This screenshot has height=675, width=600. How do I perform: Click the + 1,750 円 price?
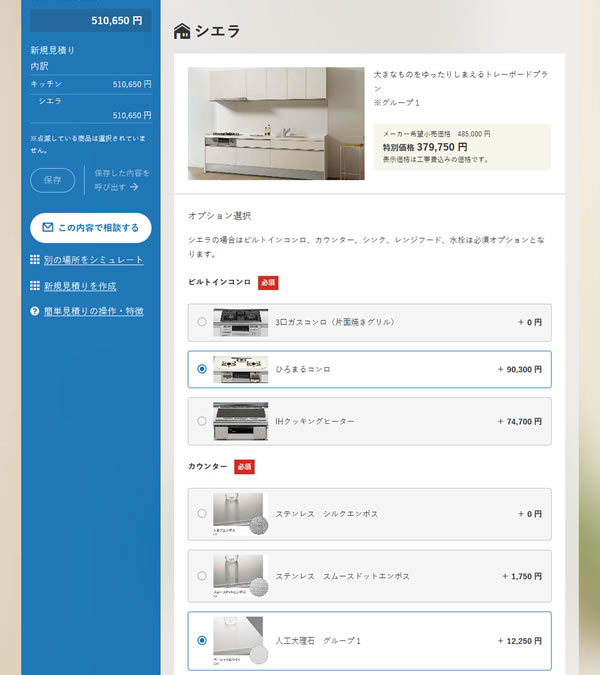pyautogui.click(x=522, y=576)
